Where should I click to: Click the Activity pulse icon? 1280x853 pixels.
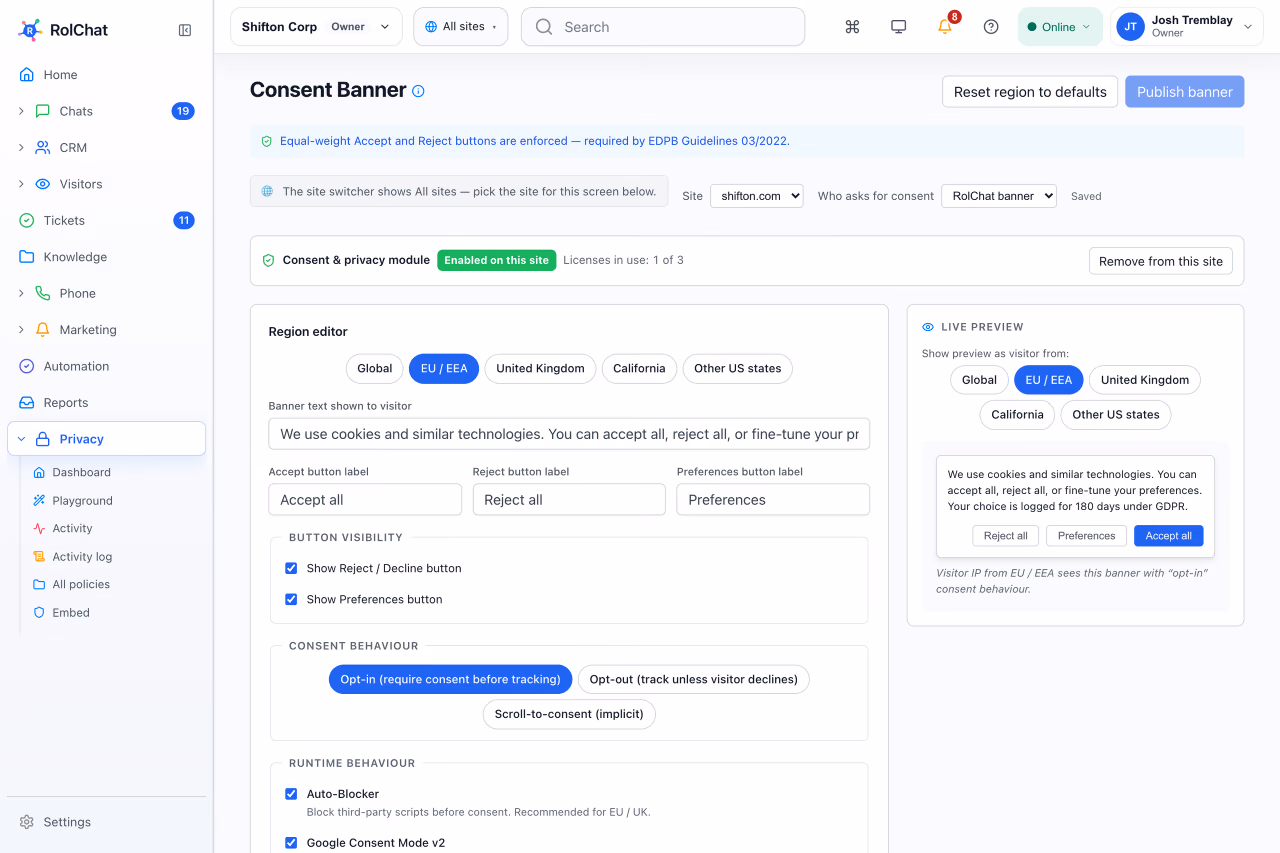(39, 528)
